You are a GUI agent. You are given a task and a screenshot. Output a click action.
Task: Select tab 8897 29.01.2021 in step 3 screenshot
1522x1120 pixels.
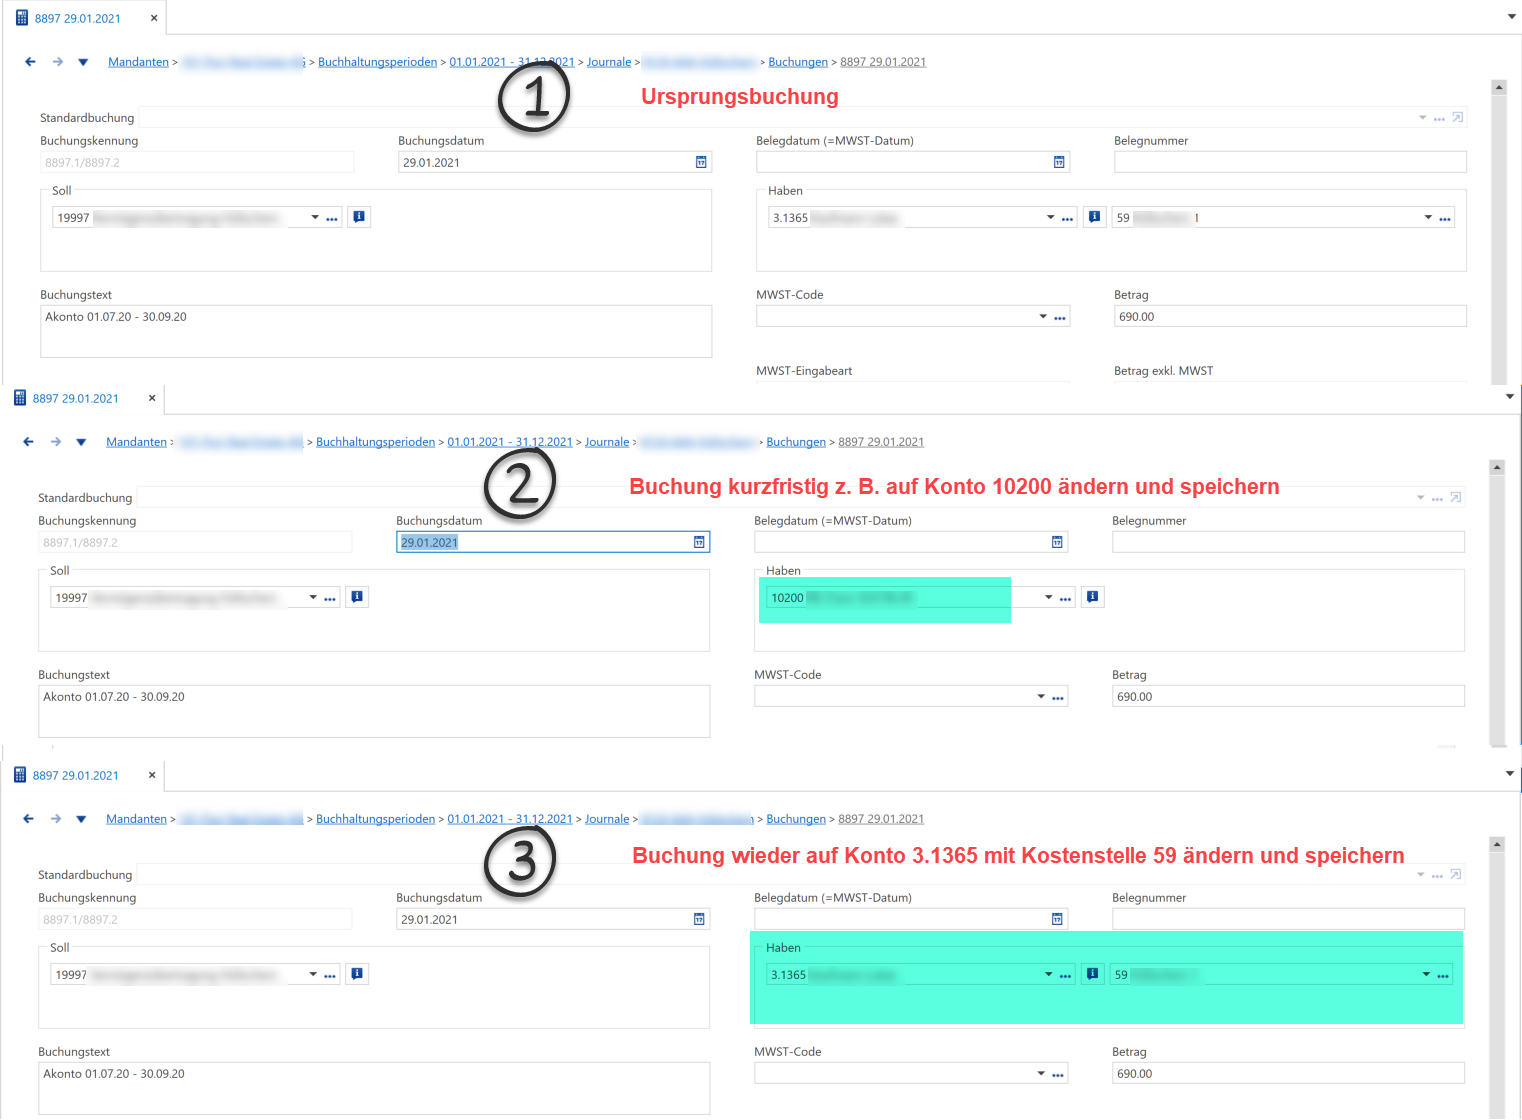coord(76,775)
